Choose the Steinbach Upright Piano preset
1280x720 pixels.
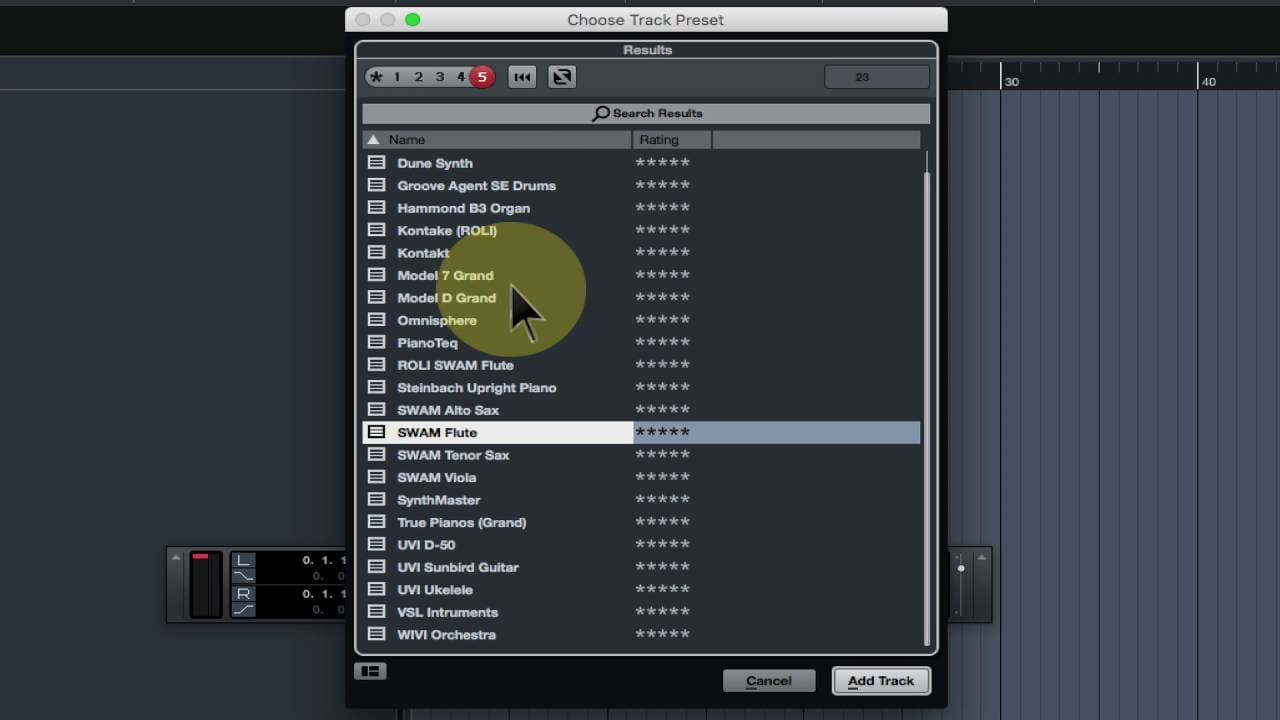(476, 388)
